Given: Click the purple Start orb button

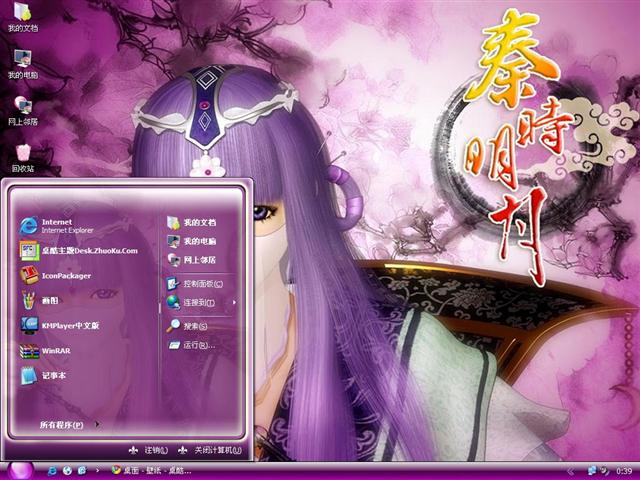Looking at the screenshot, I should (20, 471).
